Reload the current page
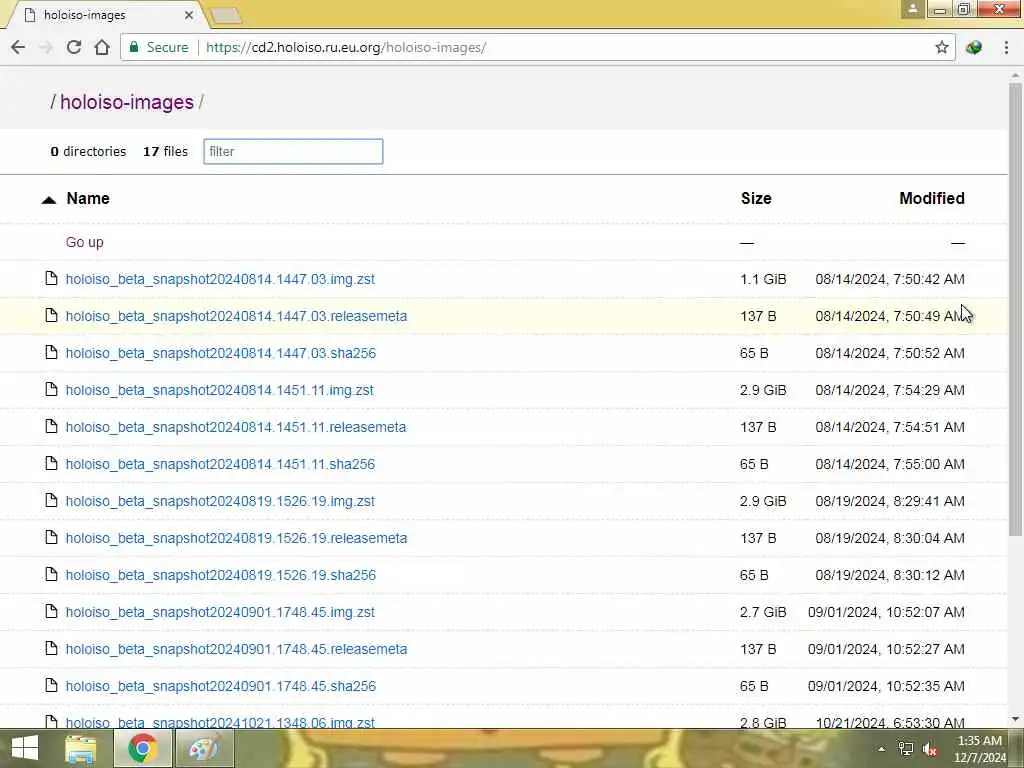The image size is (1024, 768). point(74,47)
